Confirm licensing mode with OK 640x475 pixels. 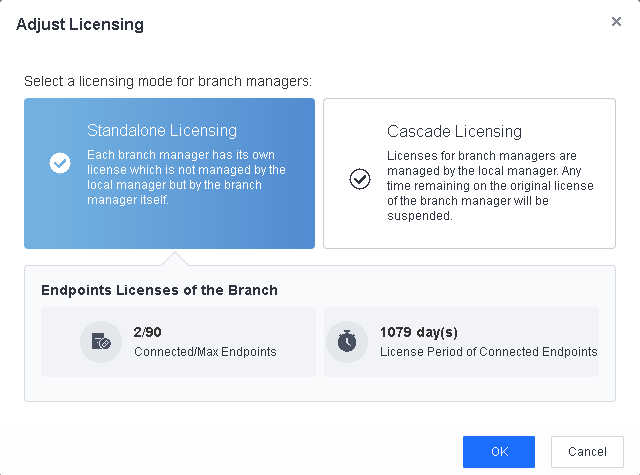click(499, 452)
